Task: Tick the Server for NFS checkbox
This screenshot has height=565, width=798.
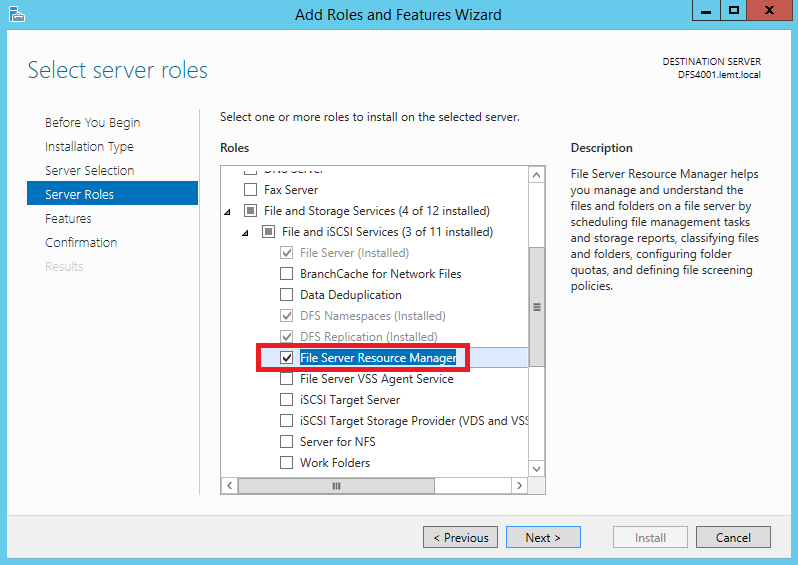Action: (287, 442)
